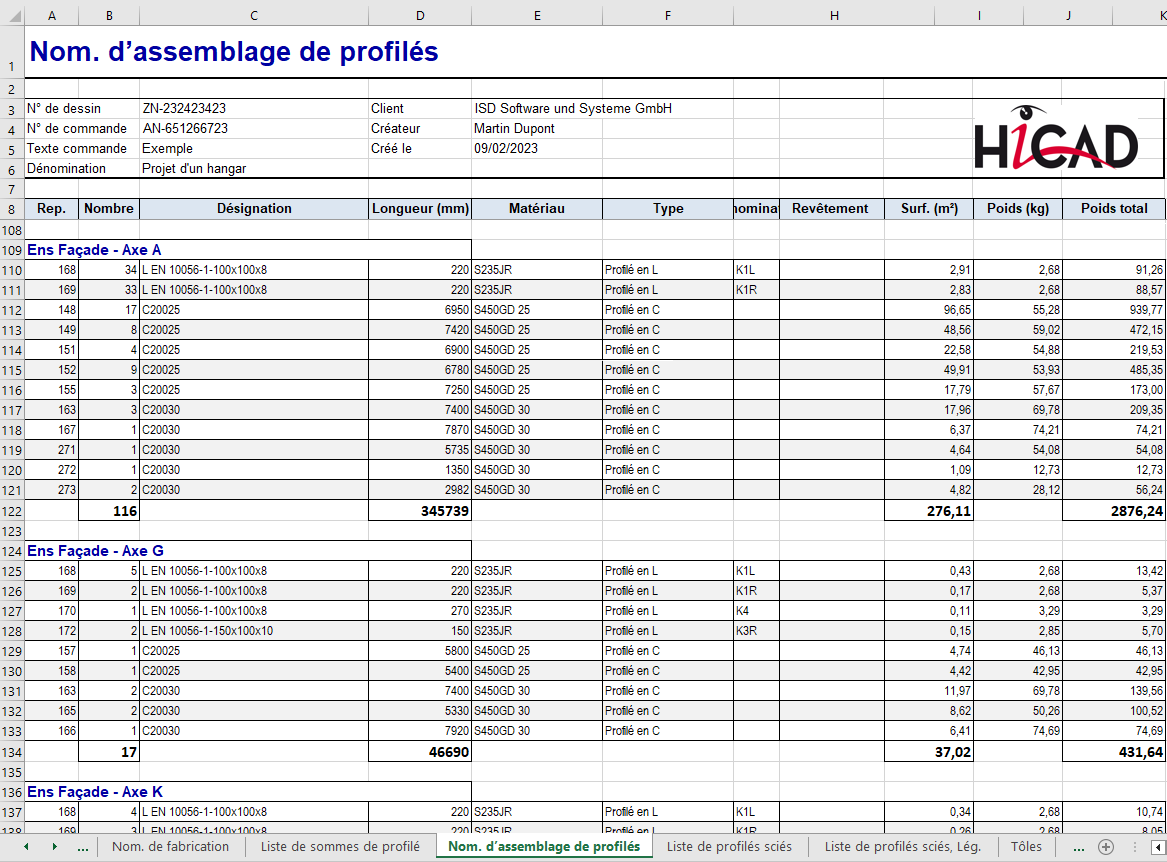Click the Matériau column heading
The height and width of the screenshot is (862, 1167).
(x=537, y=209)
